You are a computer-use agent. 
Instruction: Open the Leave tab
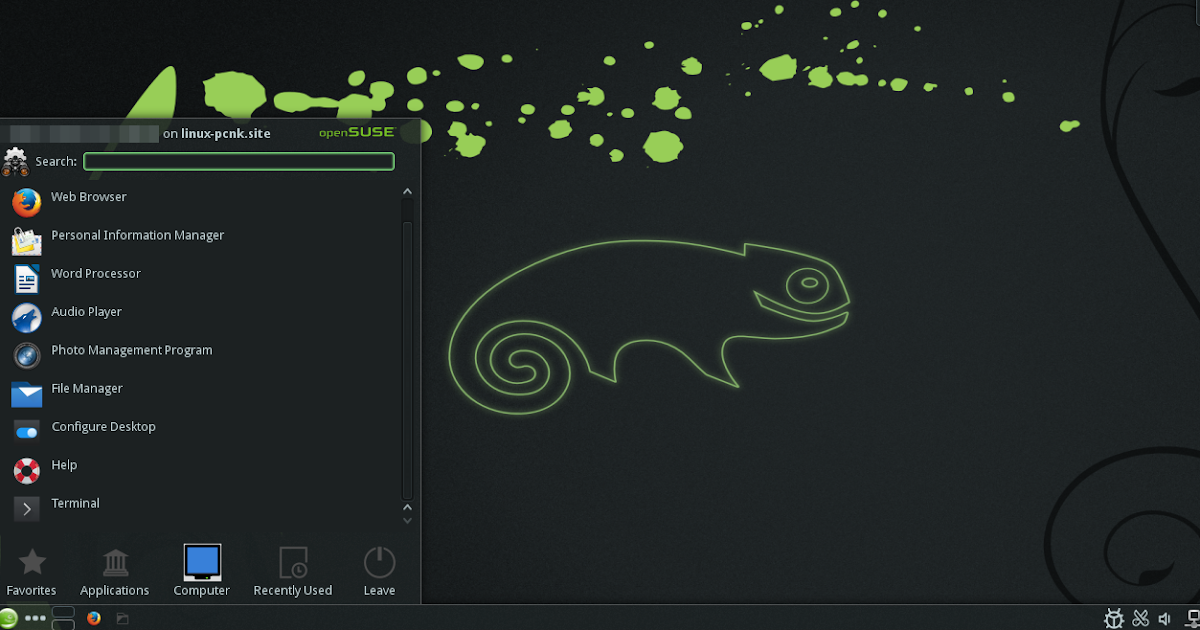click(379, 572)
